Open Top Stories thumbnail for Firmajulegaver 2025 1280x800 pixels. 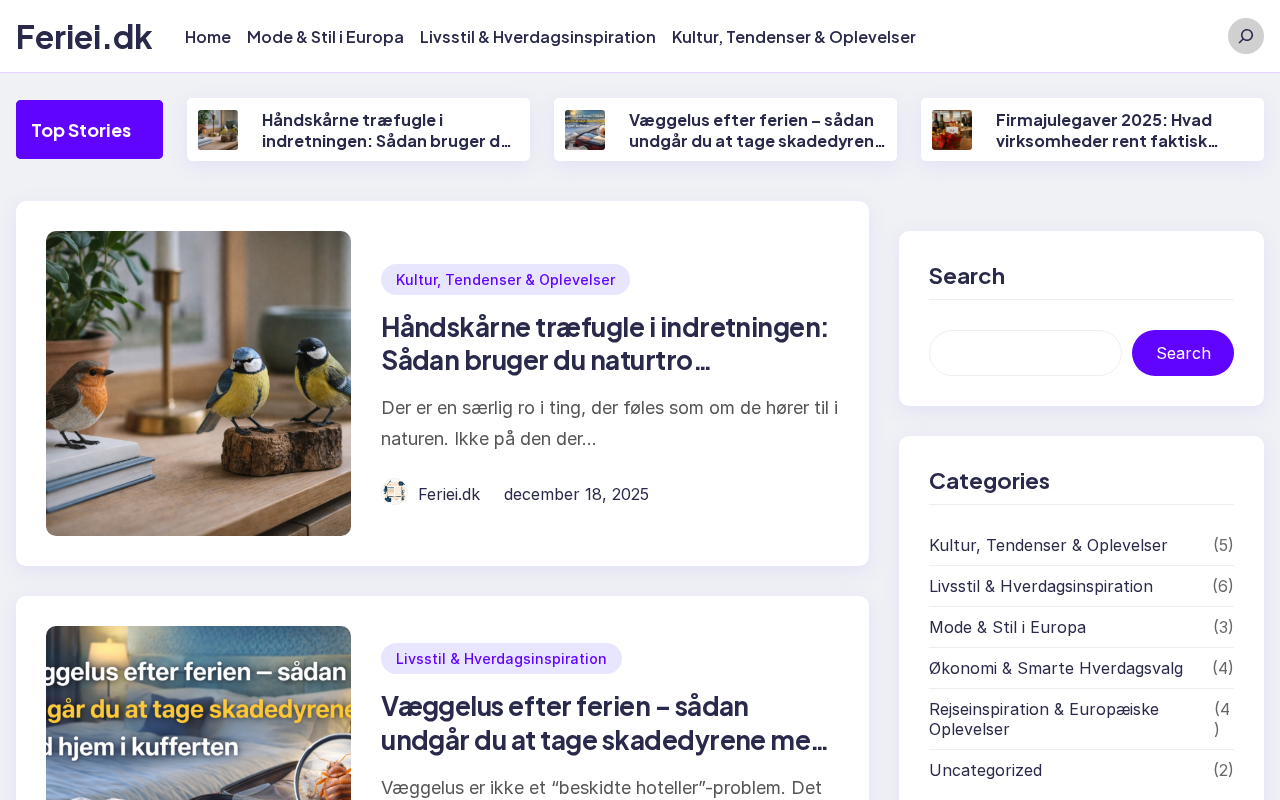coord(952,130)
